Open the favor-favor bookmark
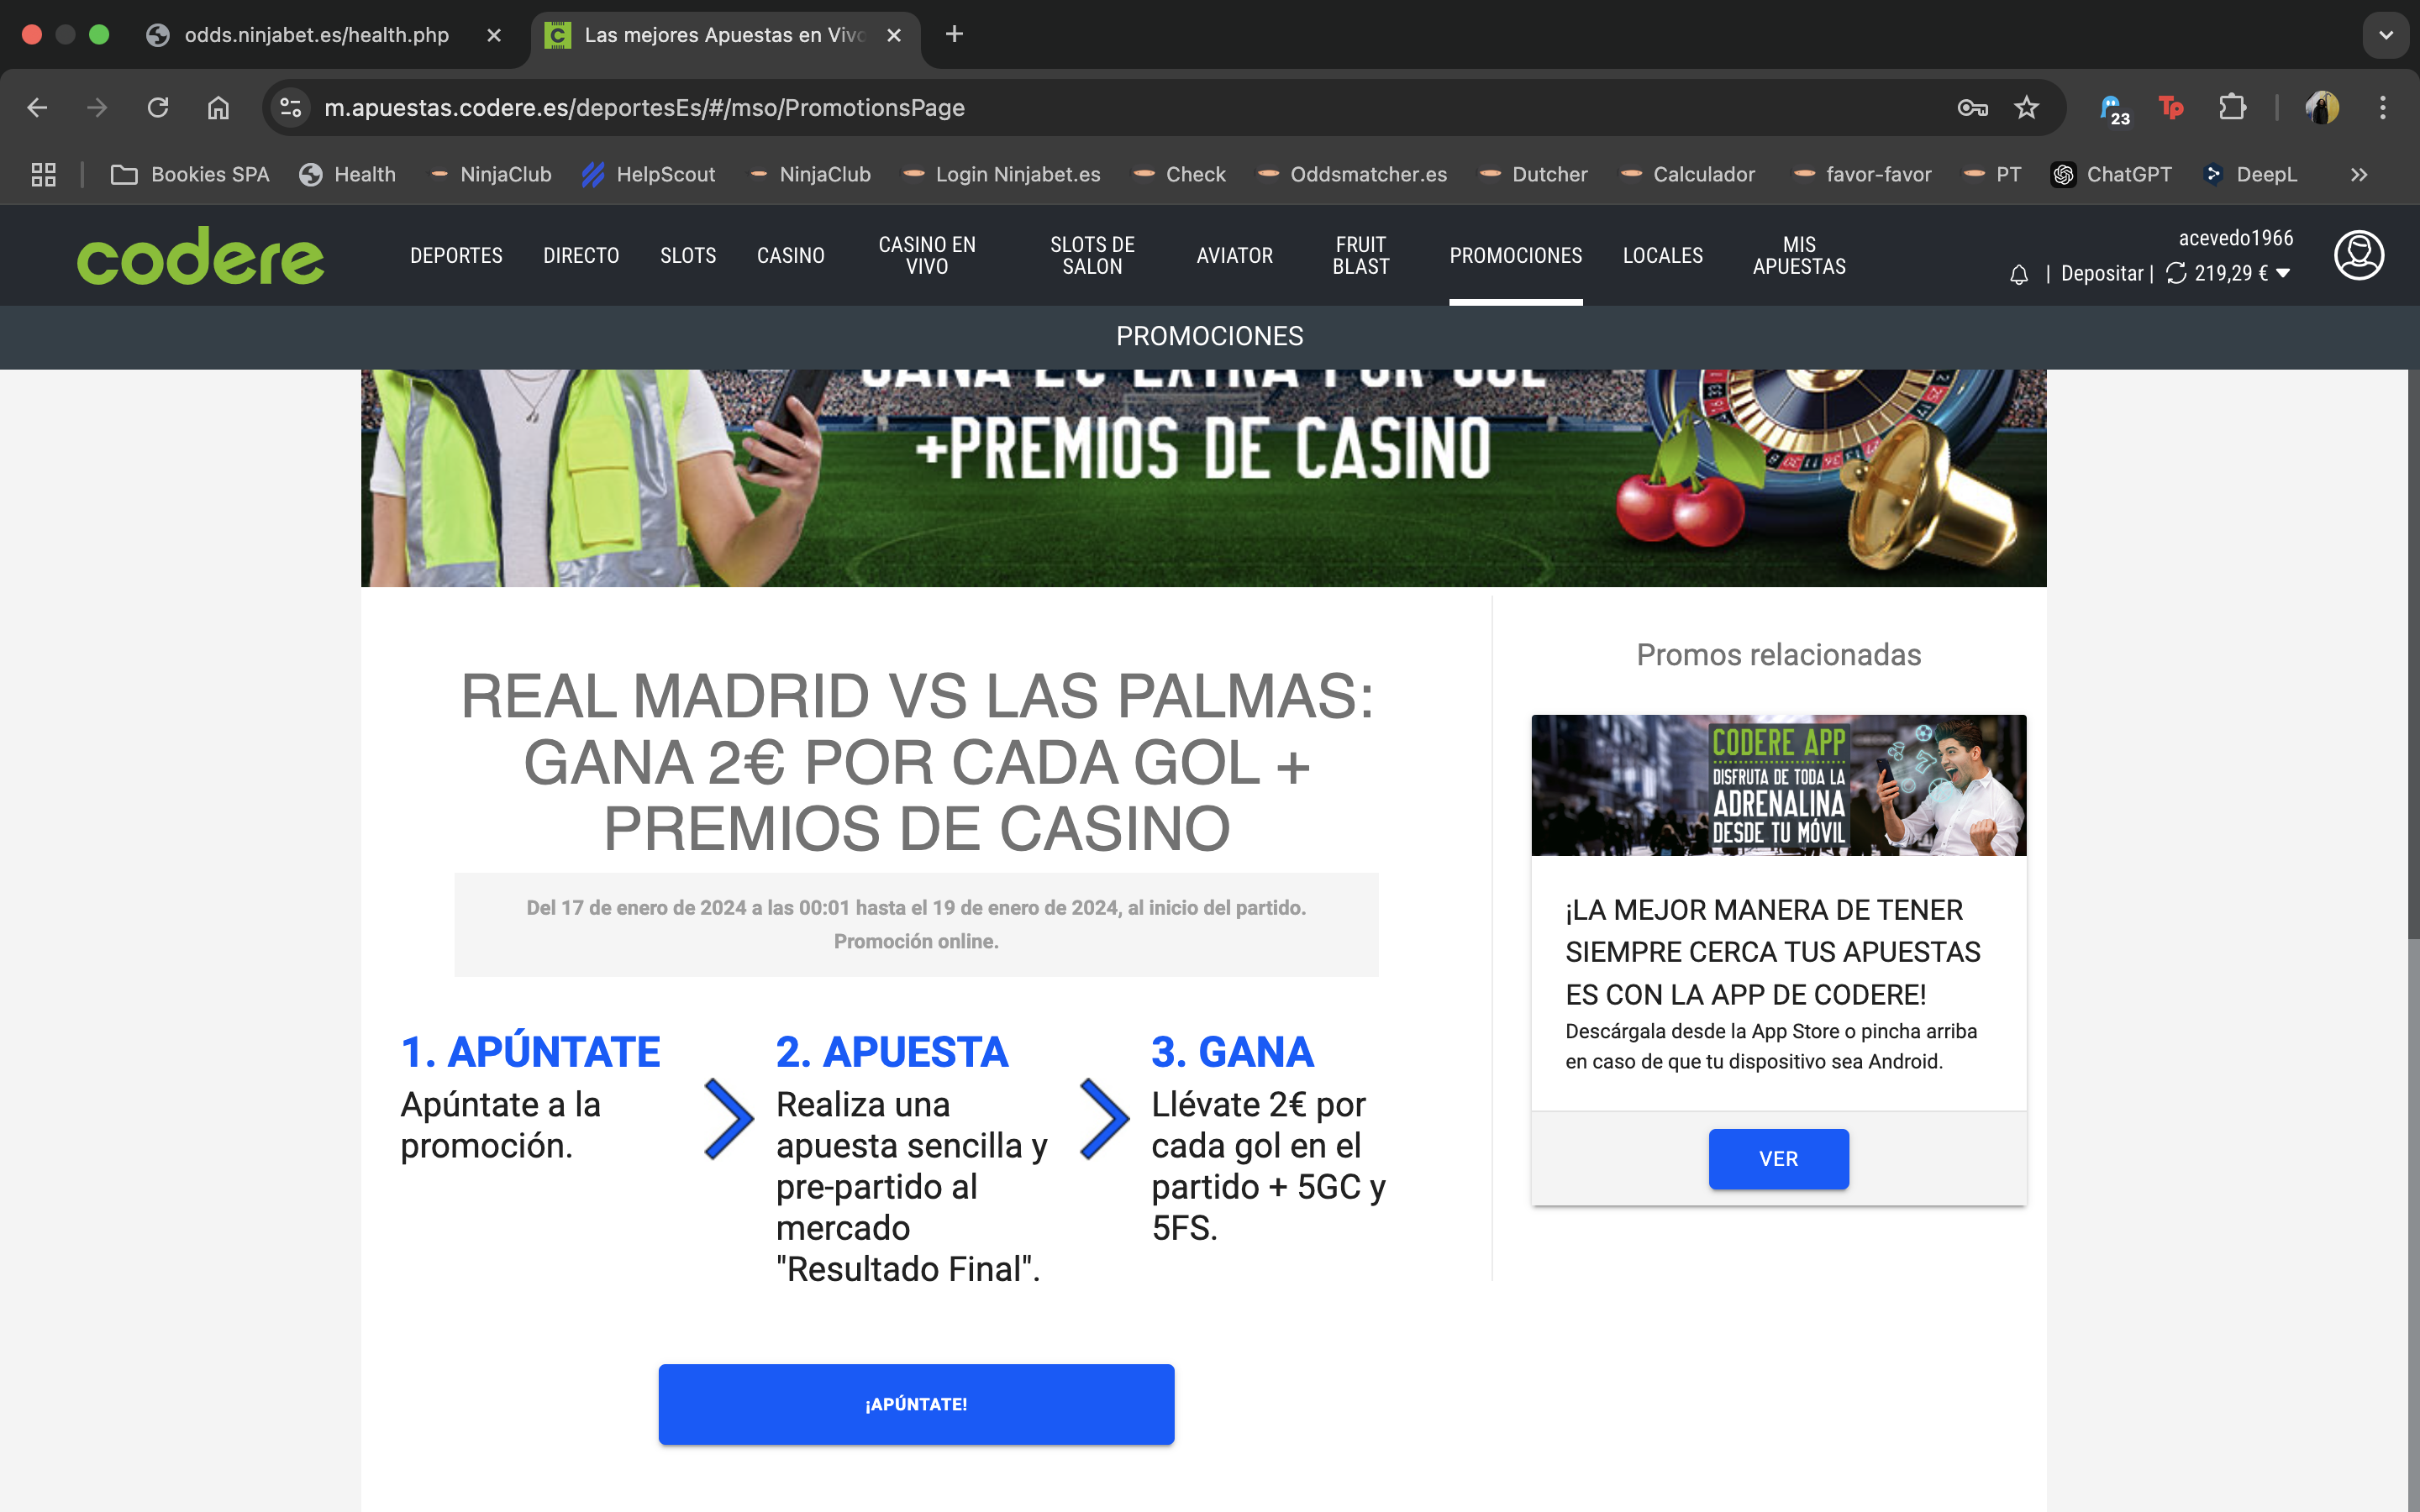Image resolution: width=2420 pixels, height=1512 pixels. (x=1863, y=175)
